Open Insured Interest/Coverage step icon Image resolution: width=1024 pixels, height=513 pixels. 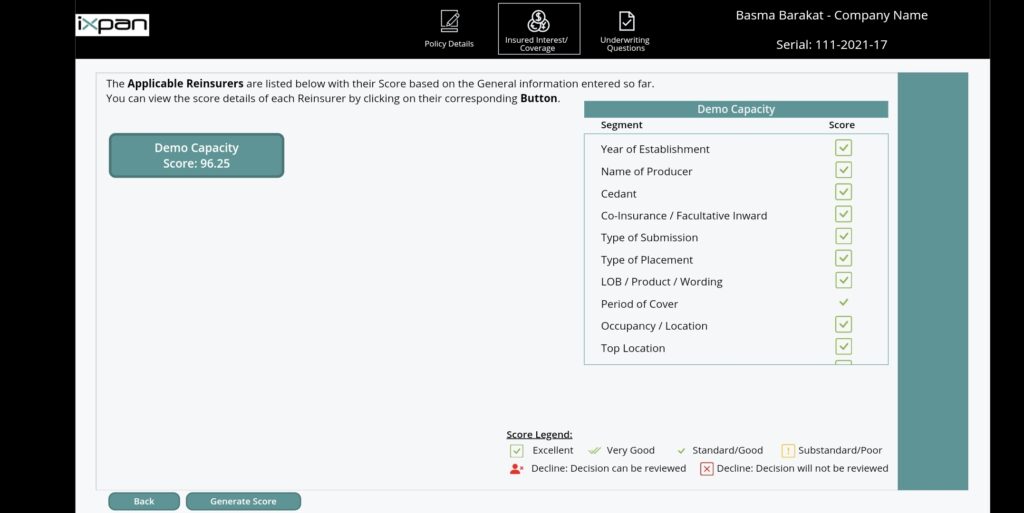[x=538, y=21]
